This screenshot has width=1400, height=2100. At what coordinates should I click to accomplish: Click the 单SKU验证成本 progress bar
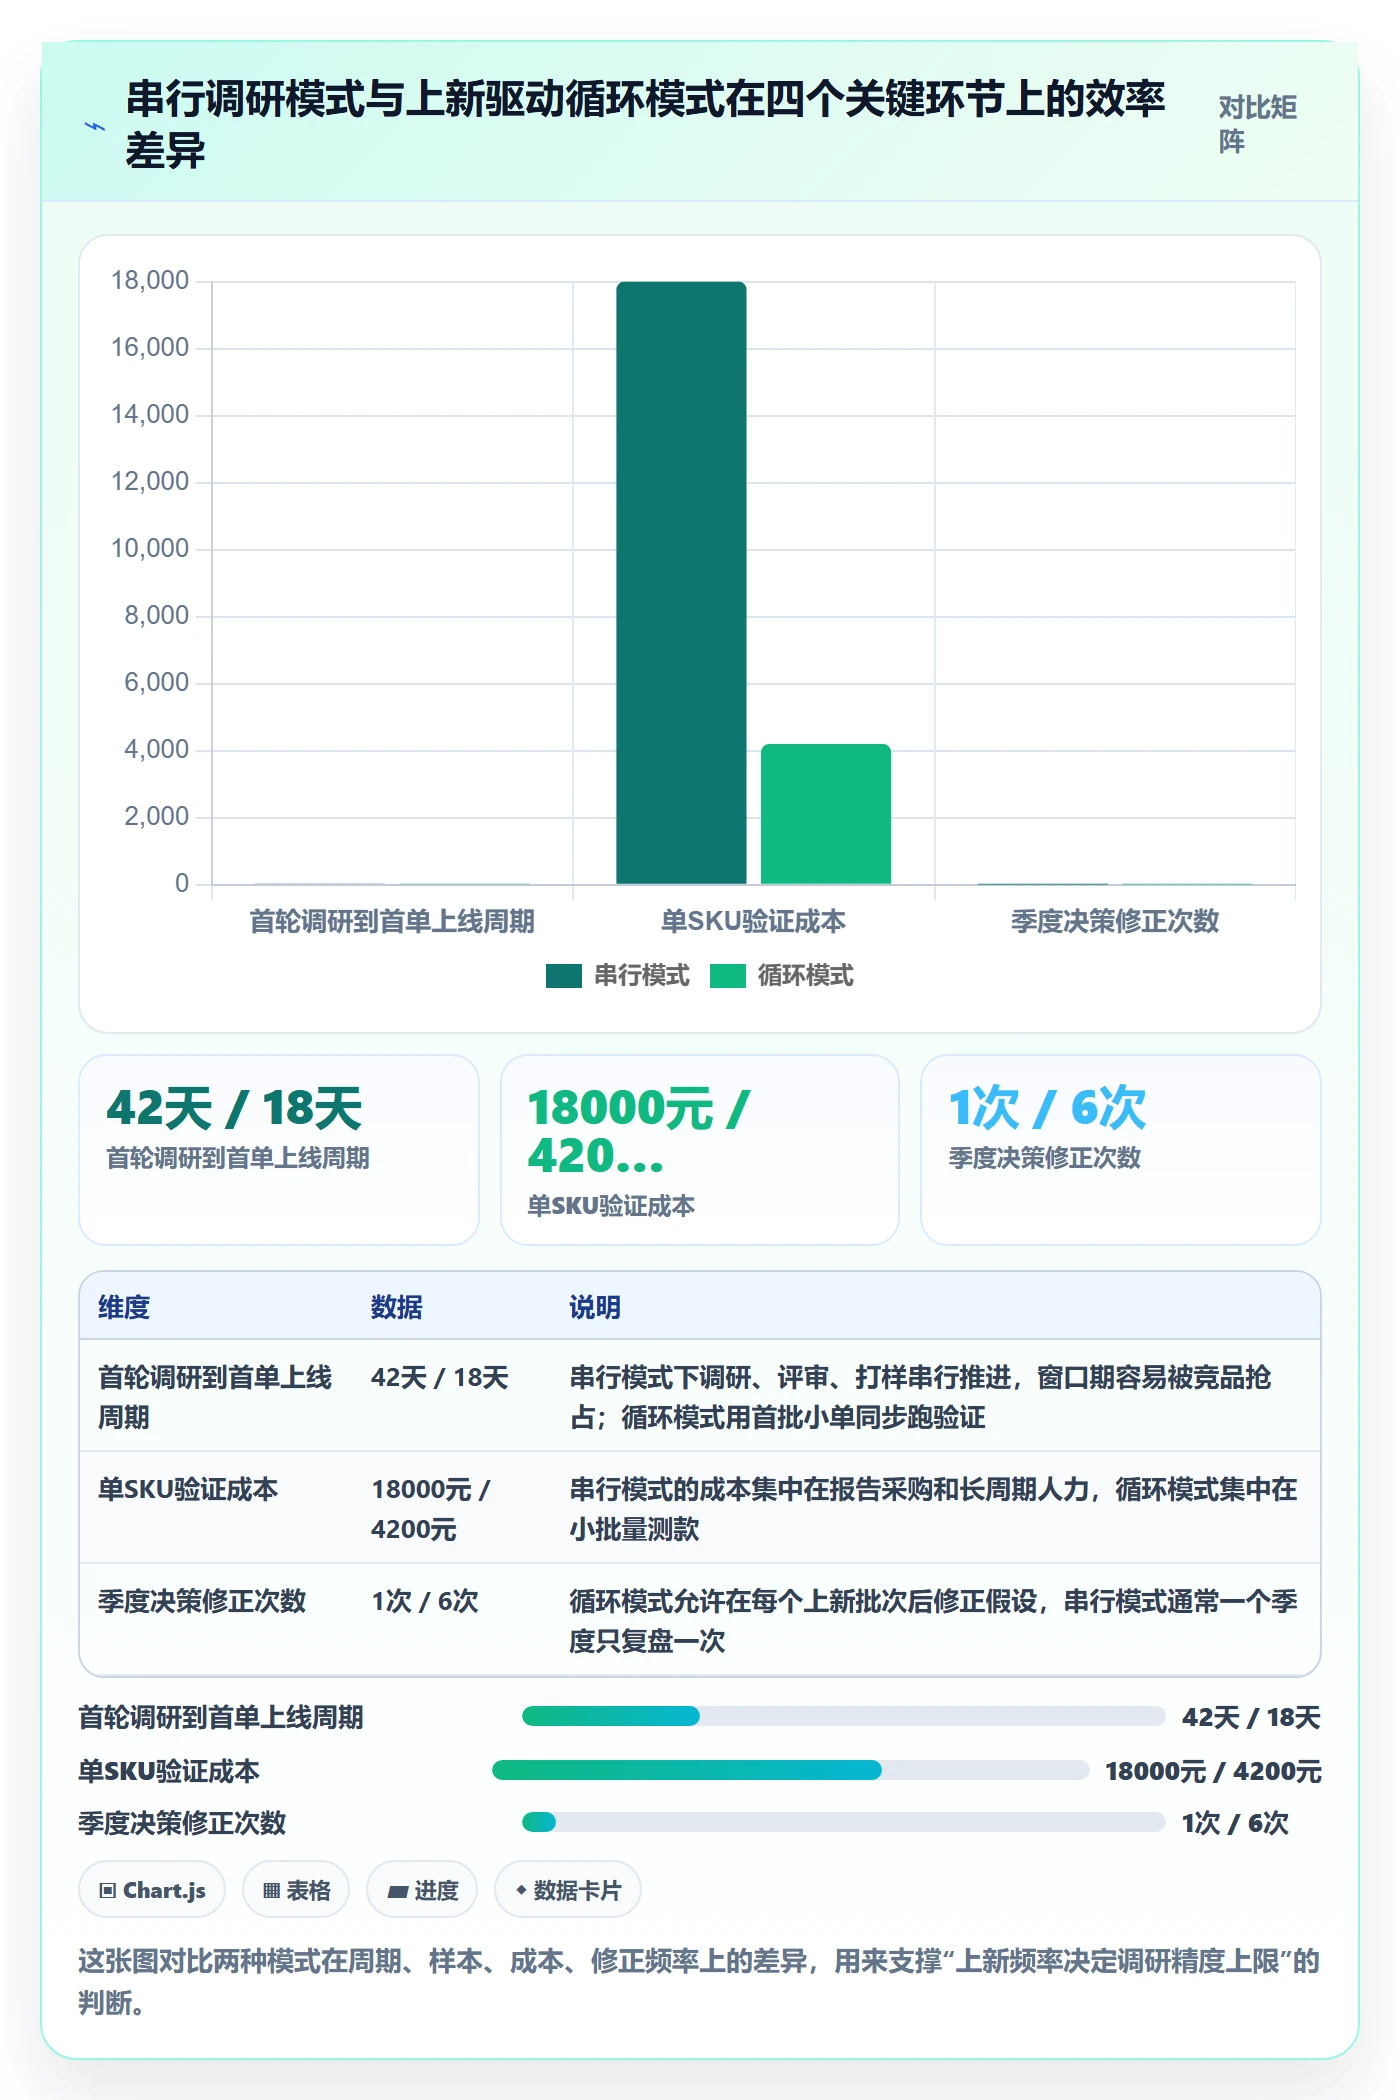pos(790,1771)
